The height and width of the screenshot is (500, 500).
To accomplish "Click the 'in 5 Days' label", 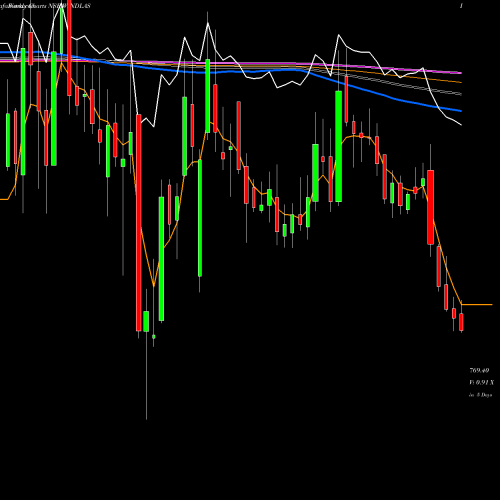I will click(x=480, y=395).
